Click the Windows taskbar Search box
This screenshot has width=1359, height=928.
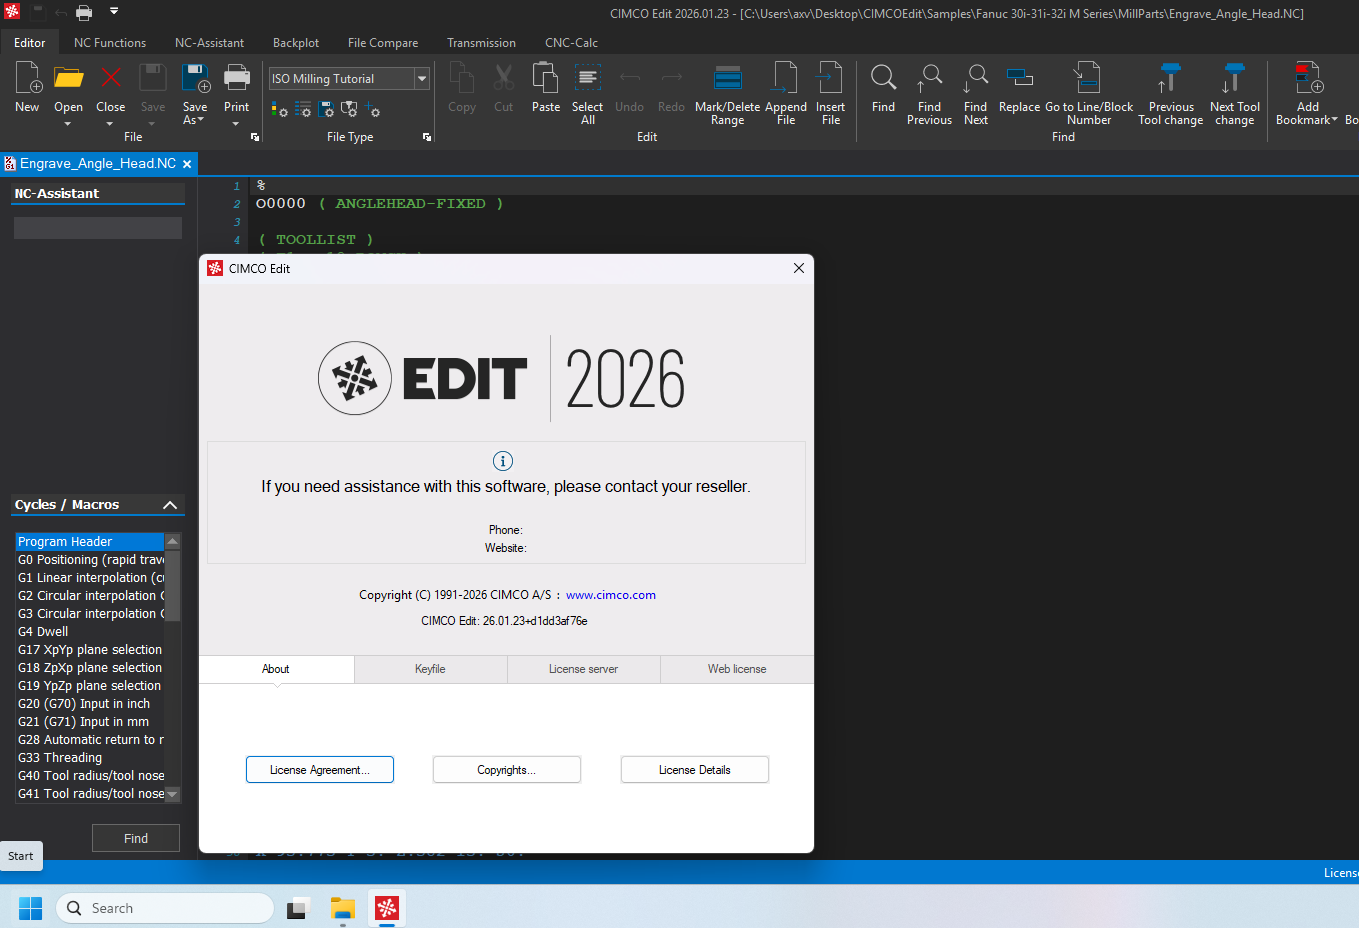pos(165,908)
